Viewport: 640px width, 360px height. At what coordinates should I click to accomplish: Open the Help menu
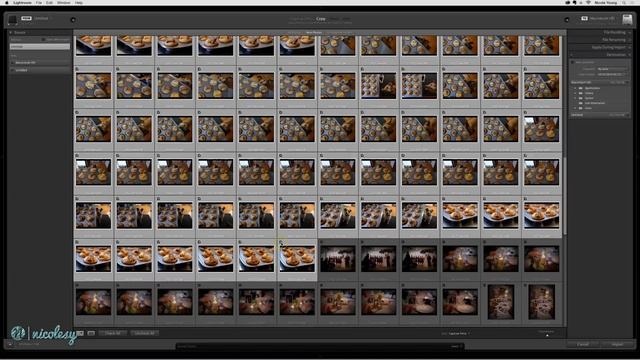79,2
